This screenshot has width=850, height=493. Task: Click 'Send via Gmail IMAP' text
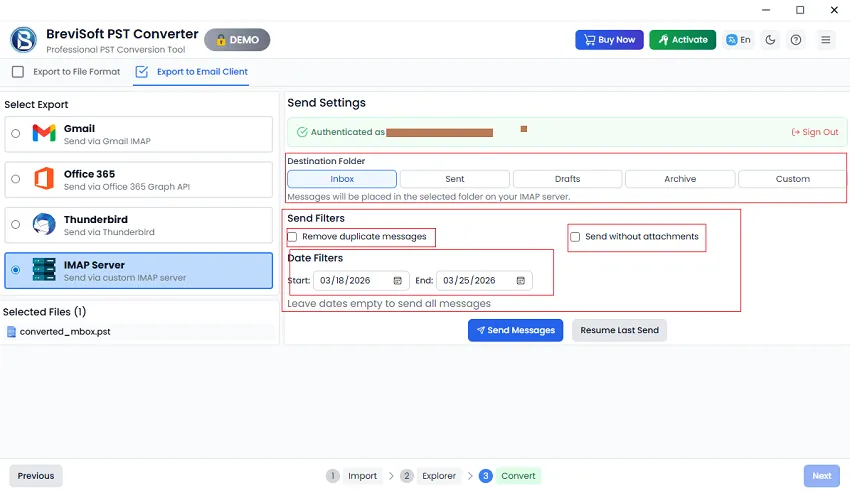click(107, 141)
